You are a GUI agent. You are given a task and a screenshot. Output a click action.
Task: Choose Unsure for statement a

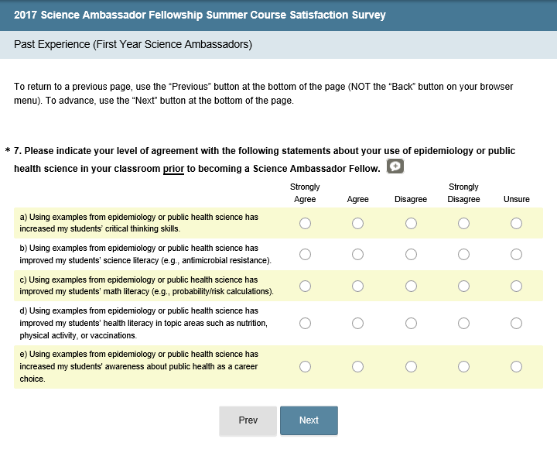coord(516,223)
